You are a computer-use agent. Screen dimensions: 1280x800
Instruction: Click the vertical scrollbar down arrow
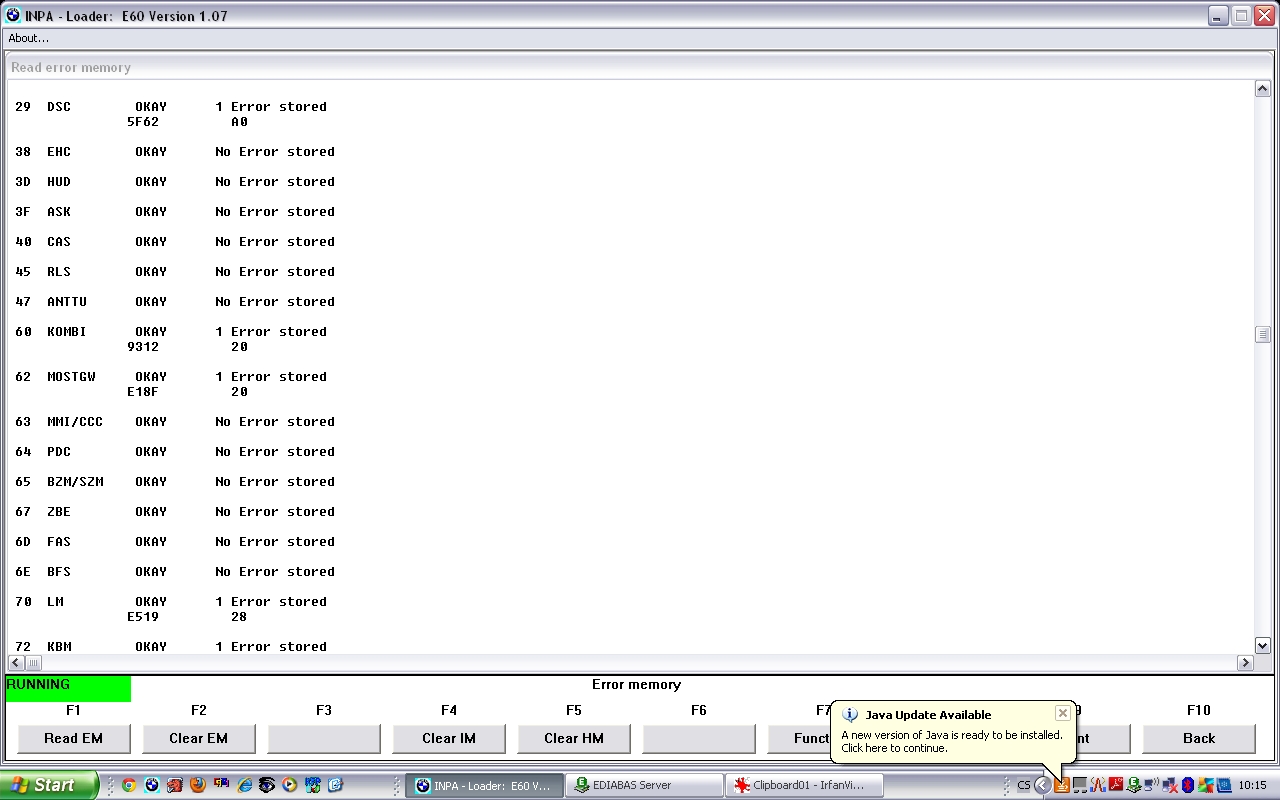click(x=1262, y=646)
